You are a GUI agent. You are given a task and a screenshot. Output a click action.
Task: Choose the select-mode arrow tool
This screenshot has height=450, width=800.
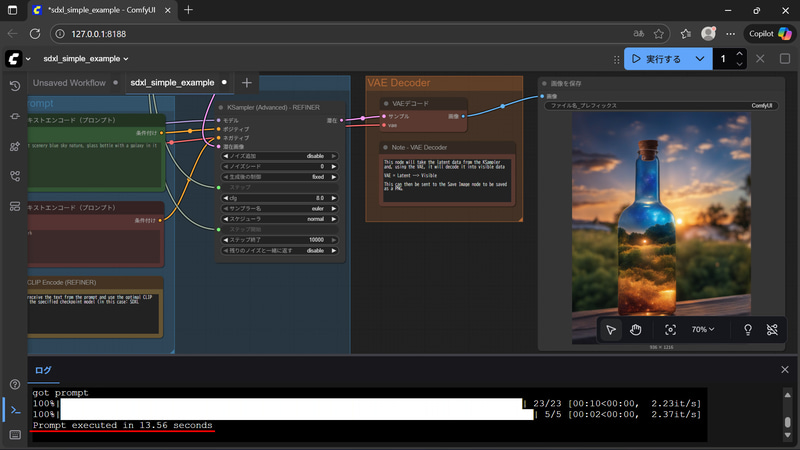click(611, 330)
